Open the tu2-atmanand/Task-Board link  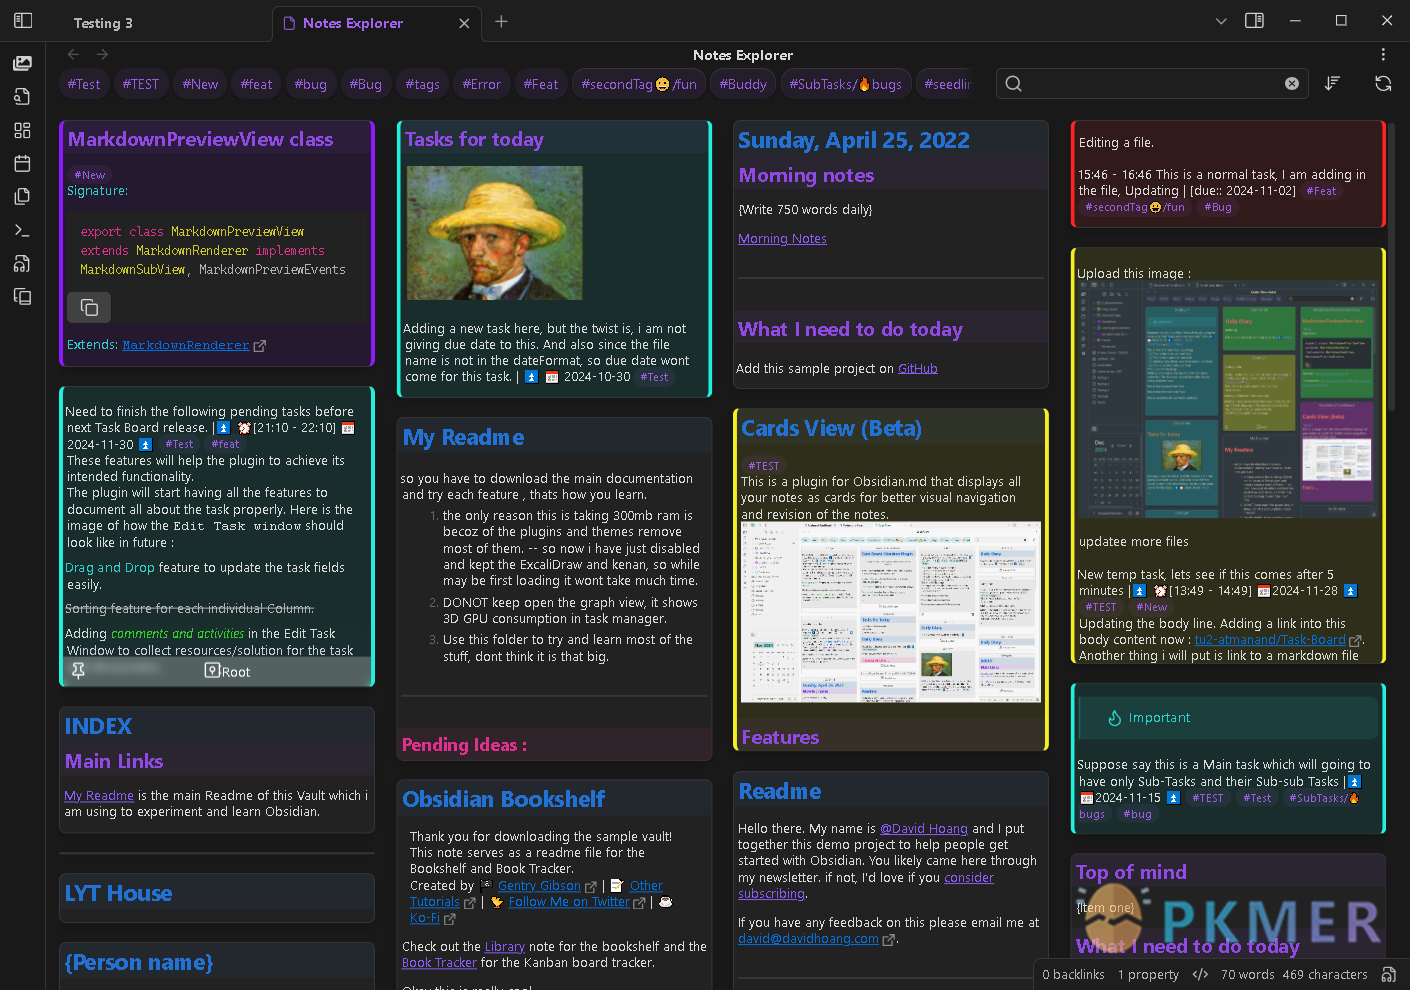pos(1270,639)
